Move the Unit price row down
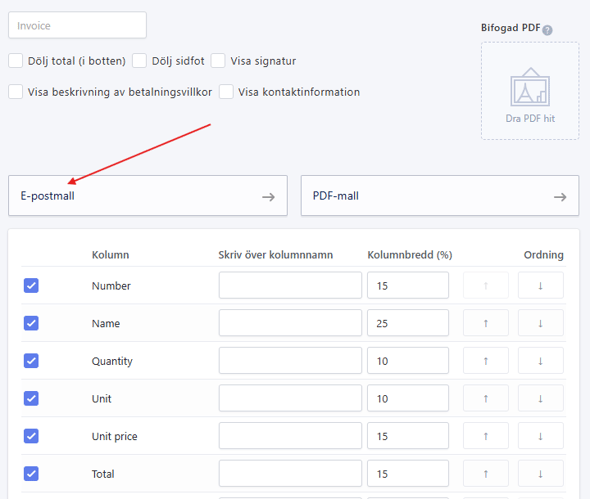The width and height of the screenshot is (590, 499). pos(540,436)
